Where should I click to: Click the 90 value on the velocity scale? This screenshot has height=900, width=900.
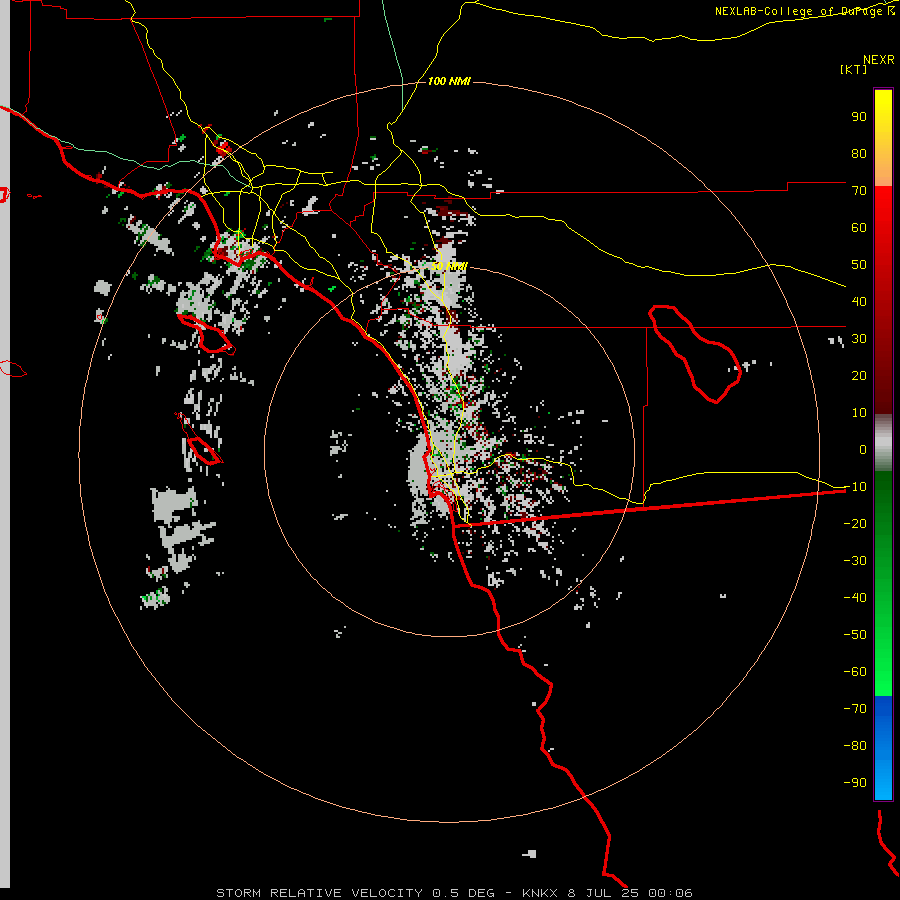(859, 117)
